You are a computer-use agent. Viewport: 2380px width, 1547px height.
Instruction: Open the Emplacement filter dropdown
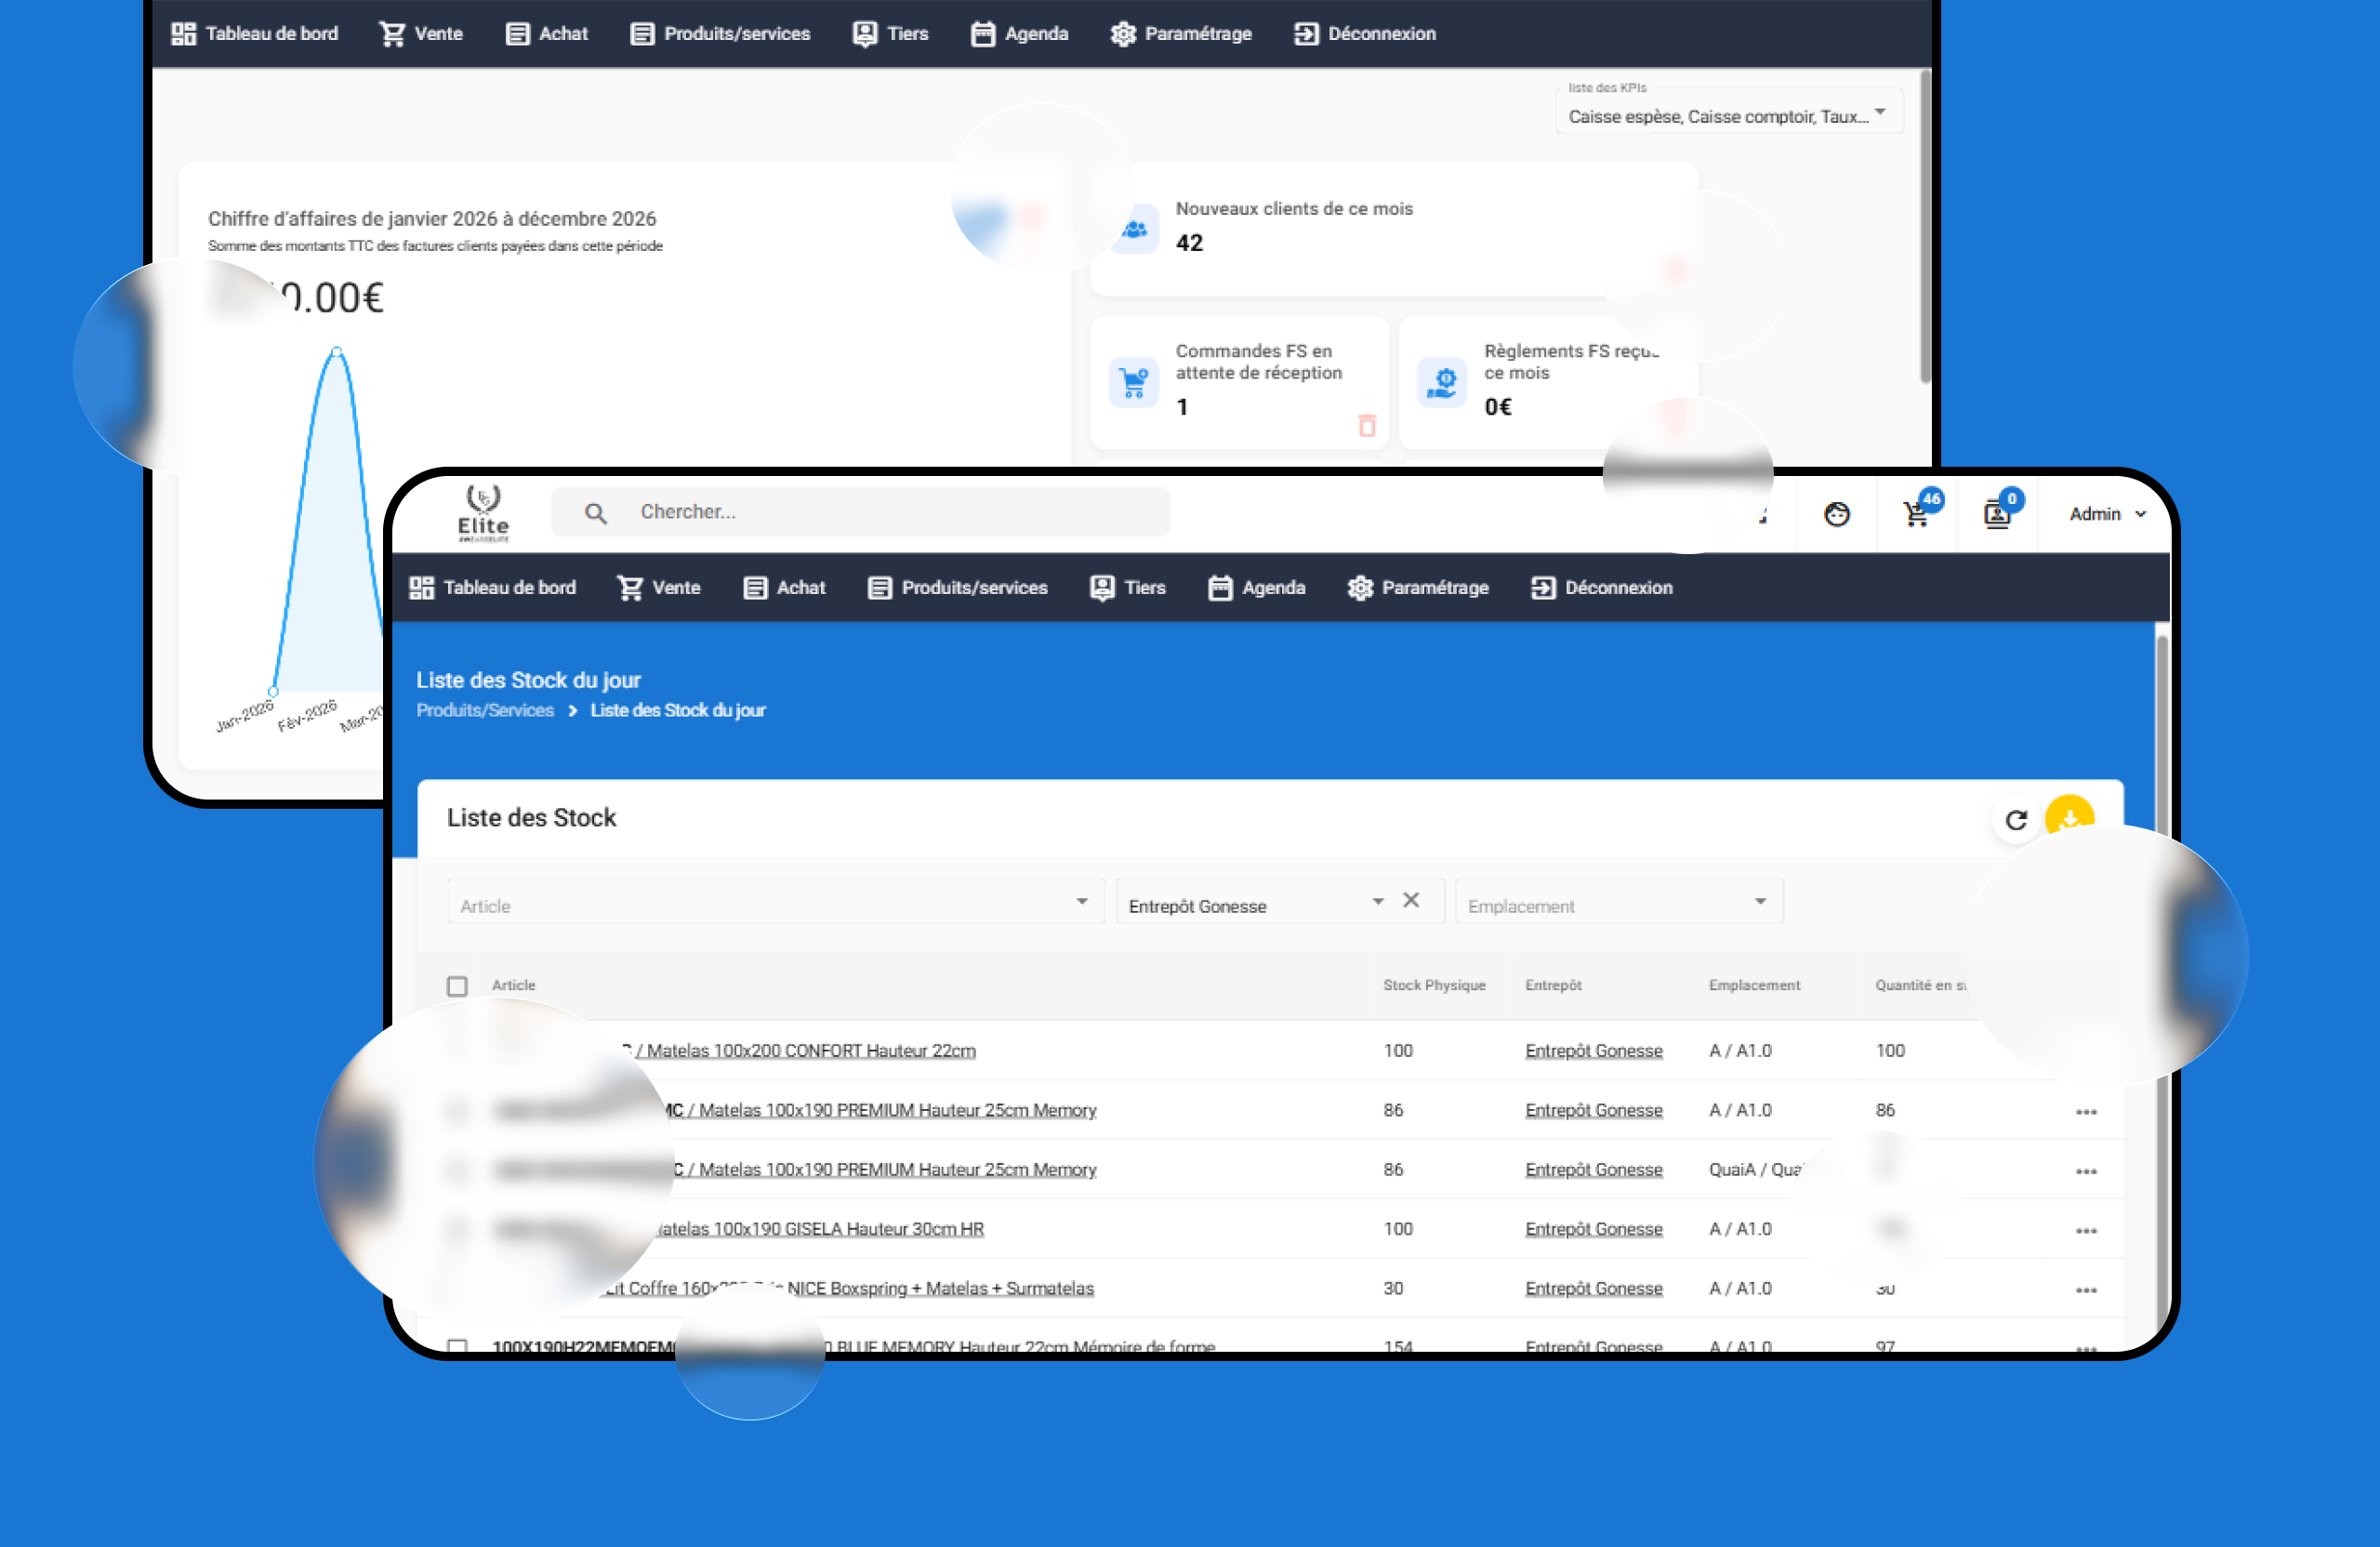[x=1759, y=902]
